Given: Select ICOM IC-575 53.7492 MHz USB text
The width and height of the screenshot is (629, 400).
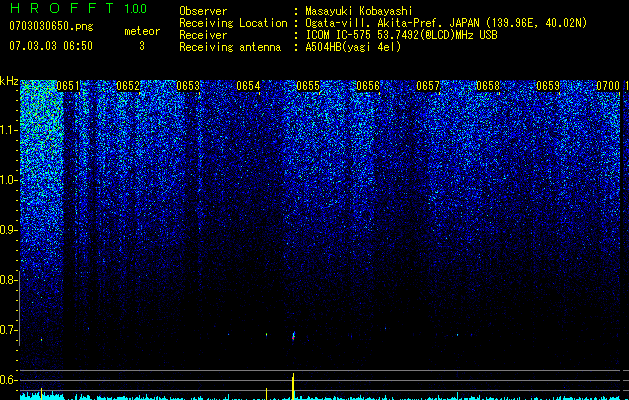Looking at the screenshot, I should tap(401, 35).
